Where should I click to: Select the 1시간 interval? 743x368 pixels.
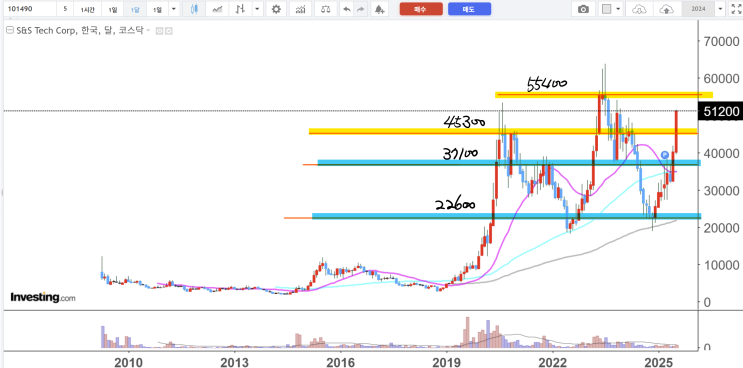coord(87,9)
